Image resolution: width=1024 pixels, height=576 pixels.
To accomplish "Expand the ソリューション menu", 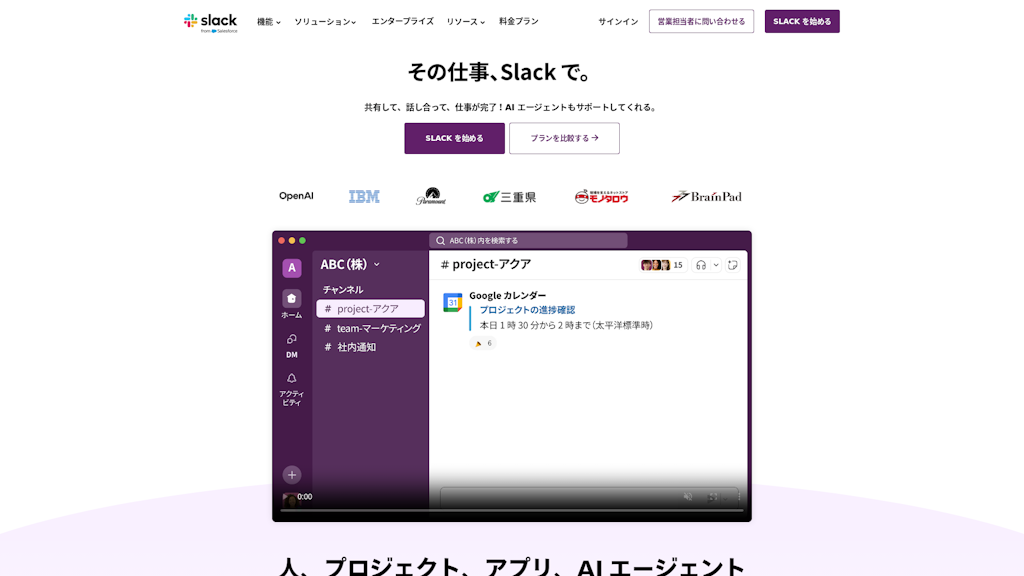I will pyautogui.click(x=325, y=22).
